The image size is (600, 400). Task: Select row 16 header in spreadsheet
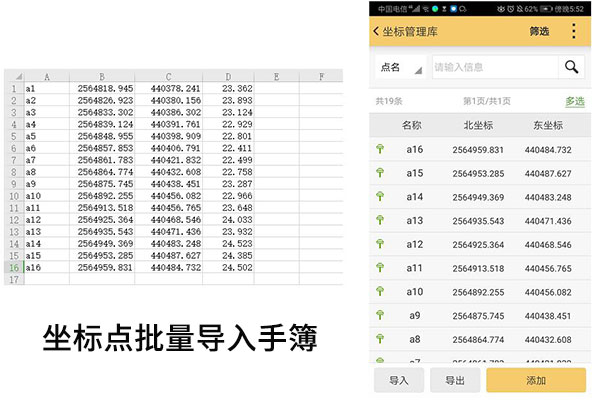(x=13, y=268)
